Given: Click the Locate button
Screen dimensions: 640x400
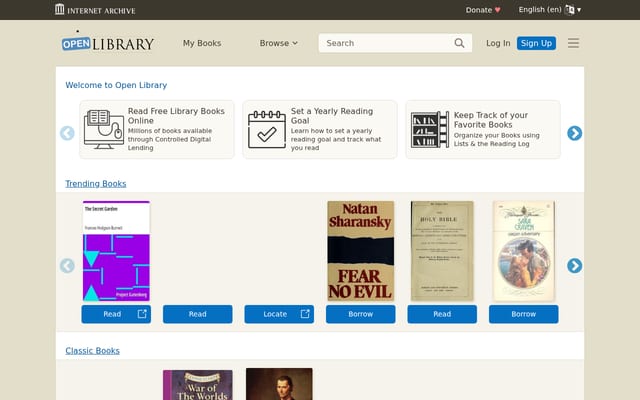Looking at the screenshot, I should (279, 314).
